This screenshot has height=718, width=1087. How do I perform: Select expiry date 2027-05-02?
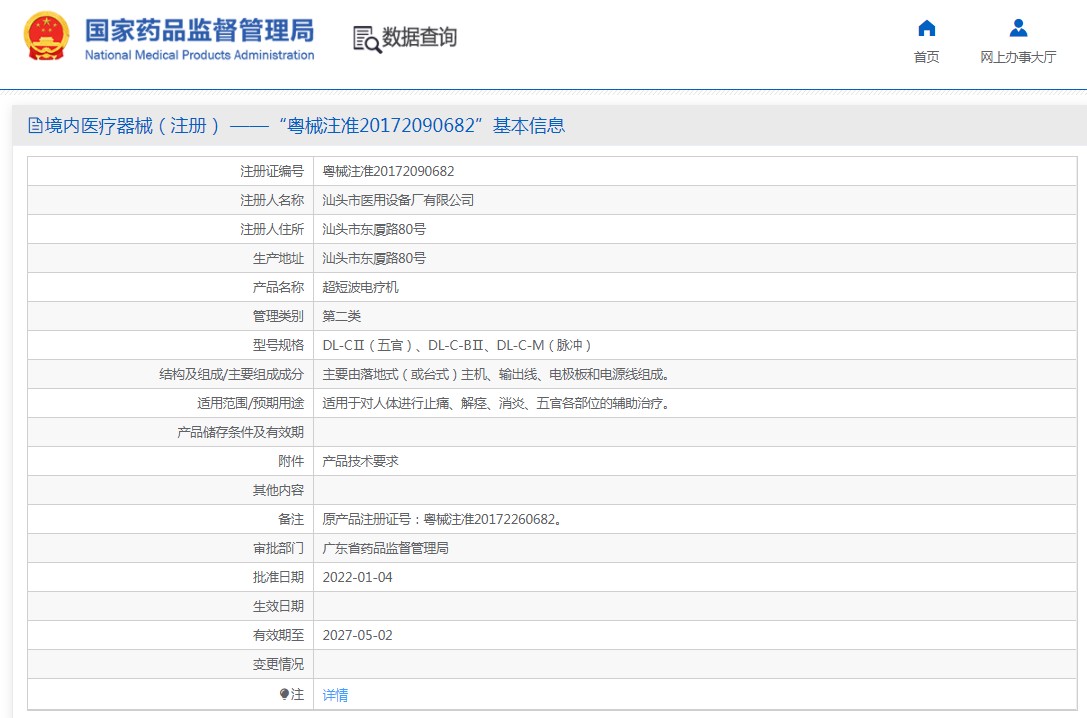[x=357, y=636]
